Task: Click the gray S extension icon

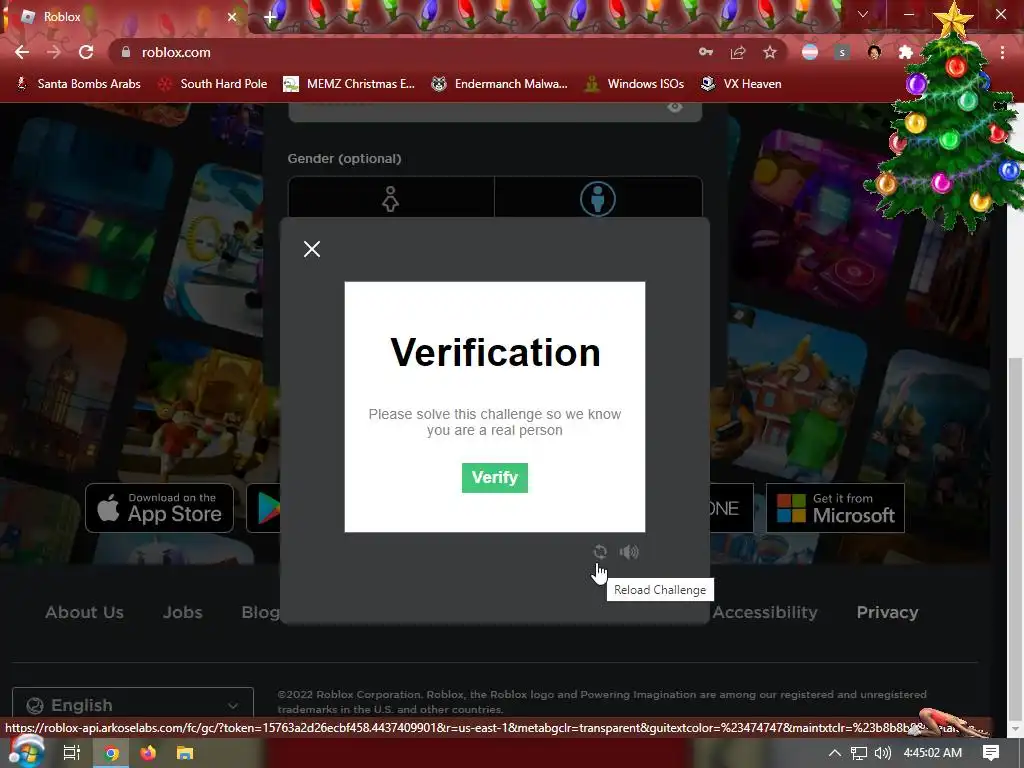Action: click(842, 52)
